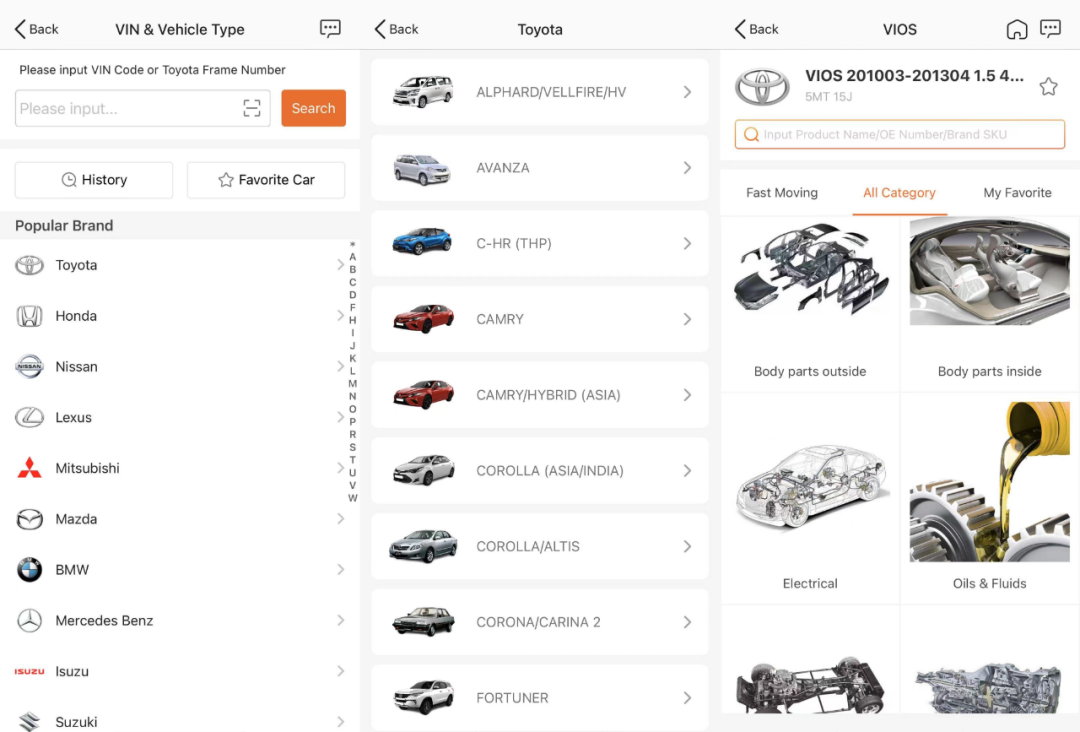1080x732 pixels.
Task: Select Nissan brand name
Action: click(x=76, y=366)
